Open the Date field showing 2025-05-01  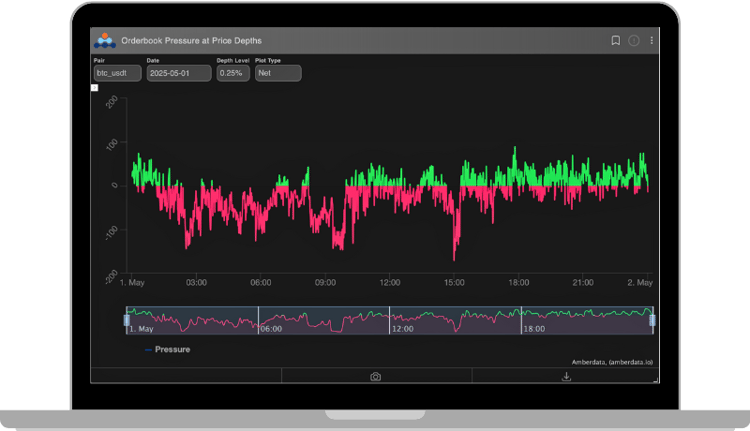click(x=179, y=73)
